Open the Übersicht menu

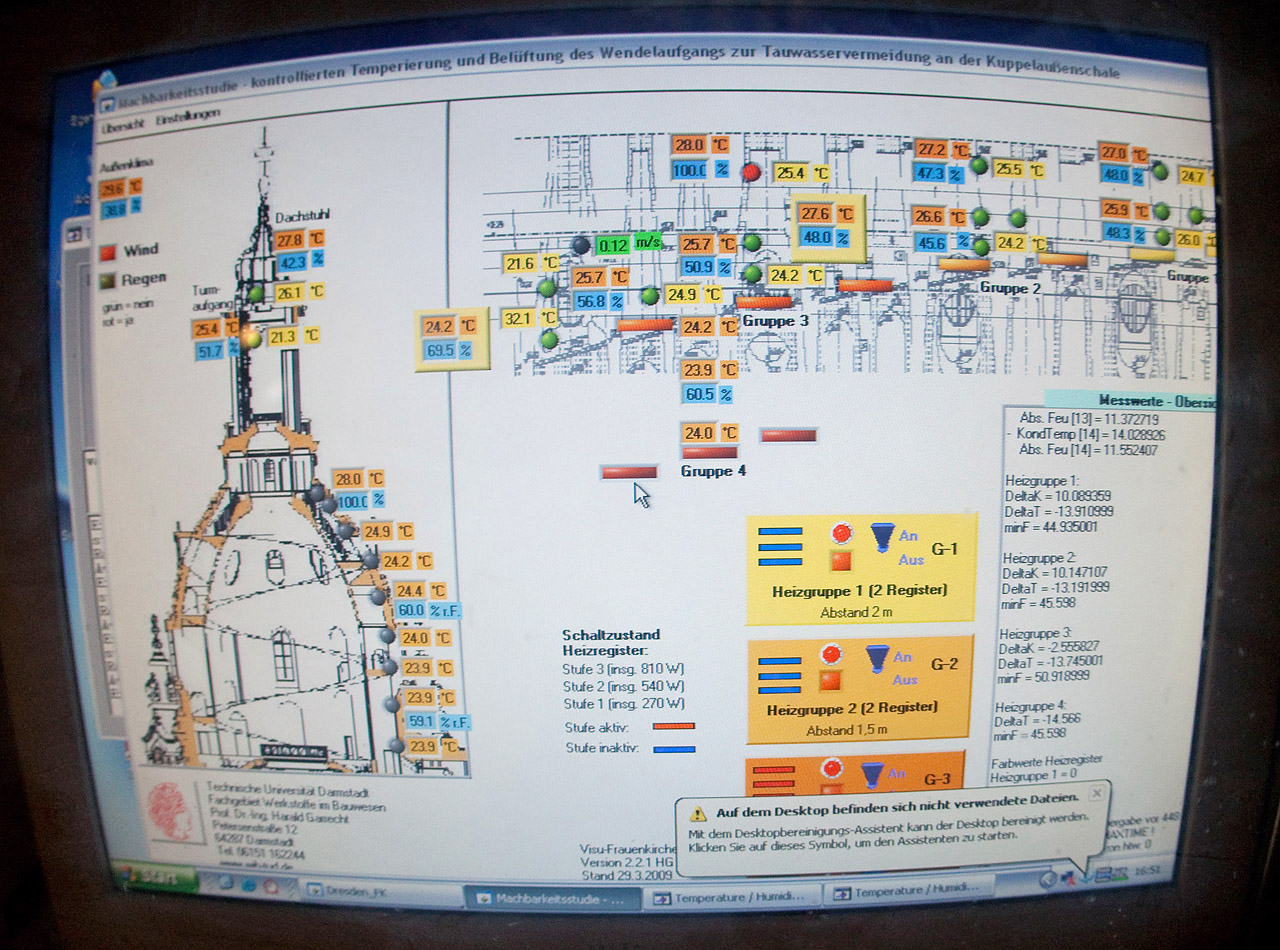click(x=122, y=124)
